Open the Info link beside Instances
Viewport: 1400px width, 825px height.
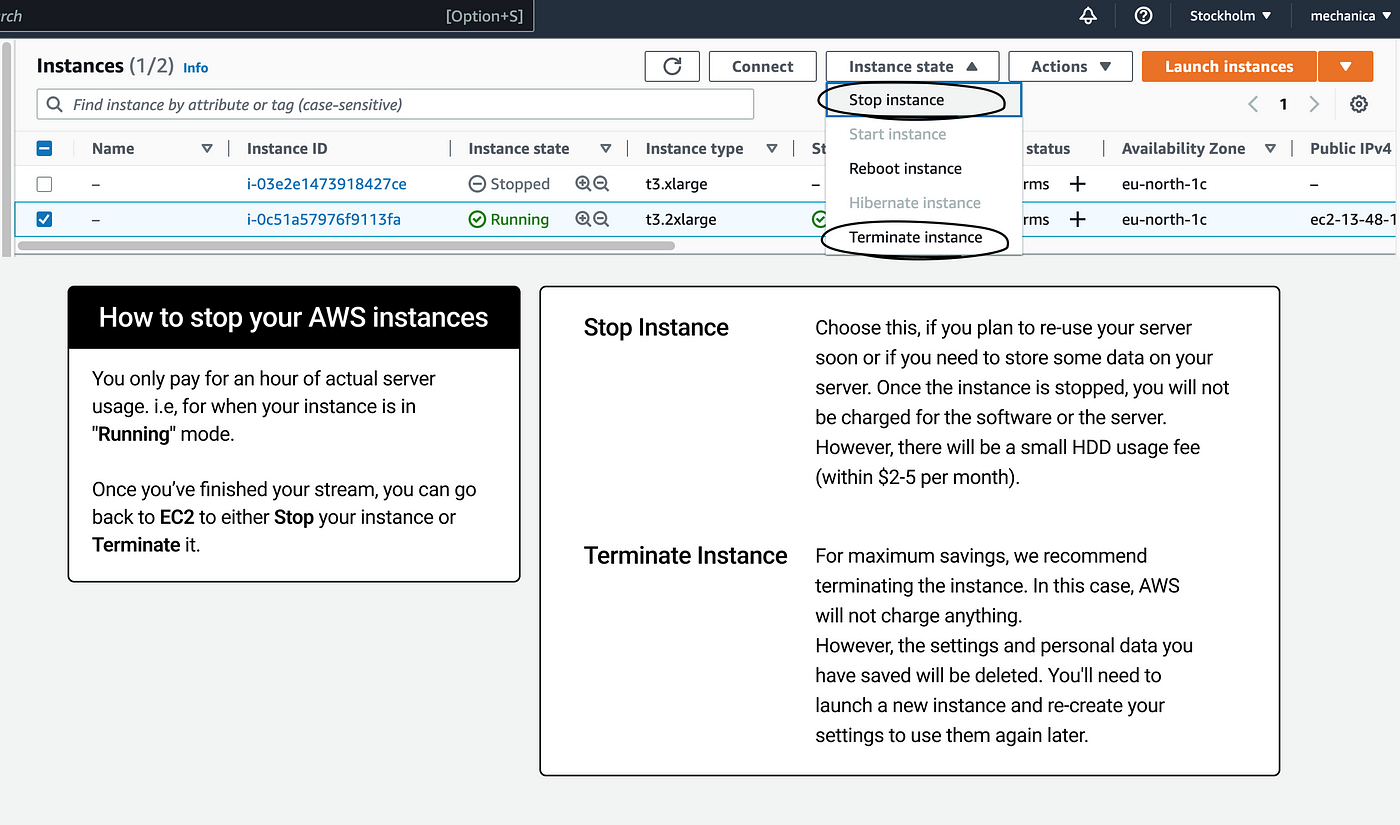tap(196, 68)
